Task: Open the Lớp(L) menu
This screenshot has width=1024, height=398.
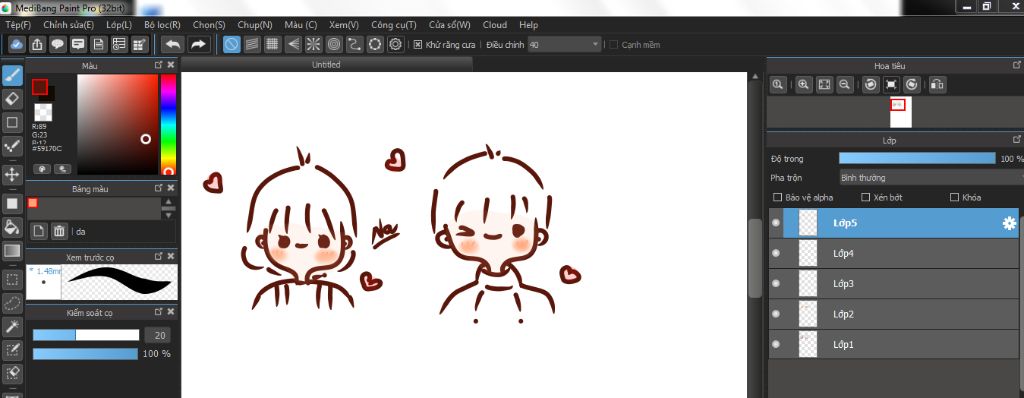Action: (119, 25)
